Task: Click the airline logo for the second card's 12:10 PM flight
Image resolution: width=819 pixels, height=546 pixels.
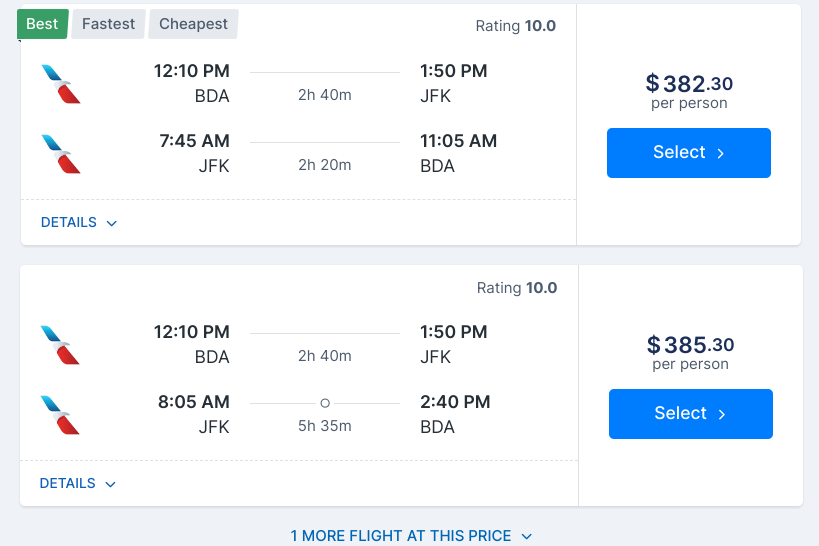Action: click(x=61, y=345)
